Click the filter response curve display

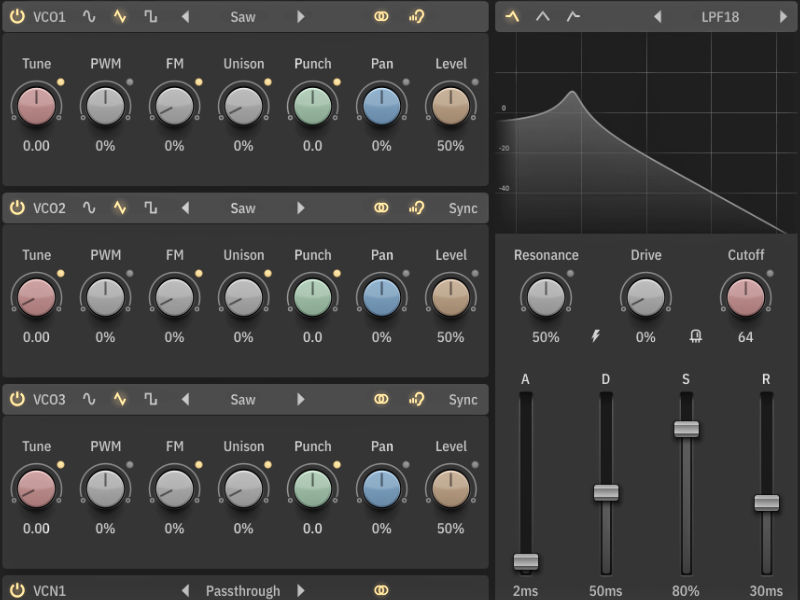[646, 134]
